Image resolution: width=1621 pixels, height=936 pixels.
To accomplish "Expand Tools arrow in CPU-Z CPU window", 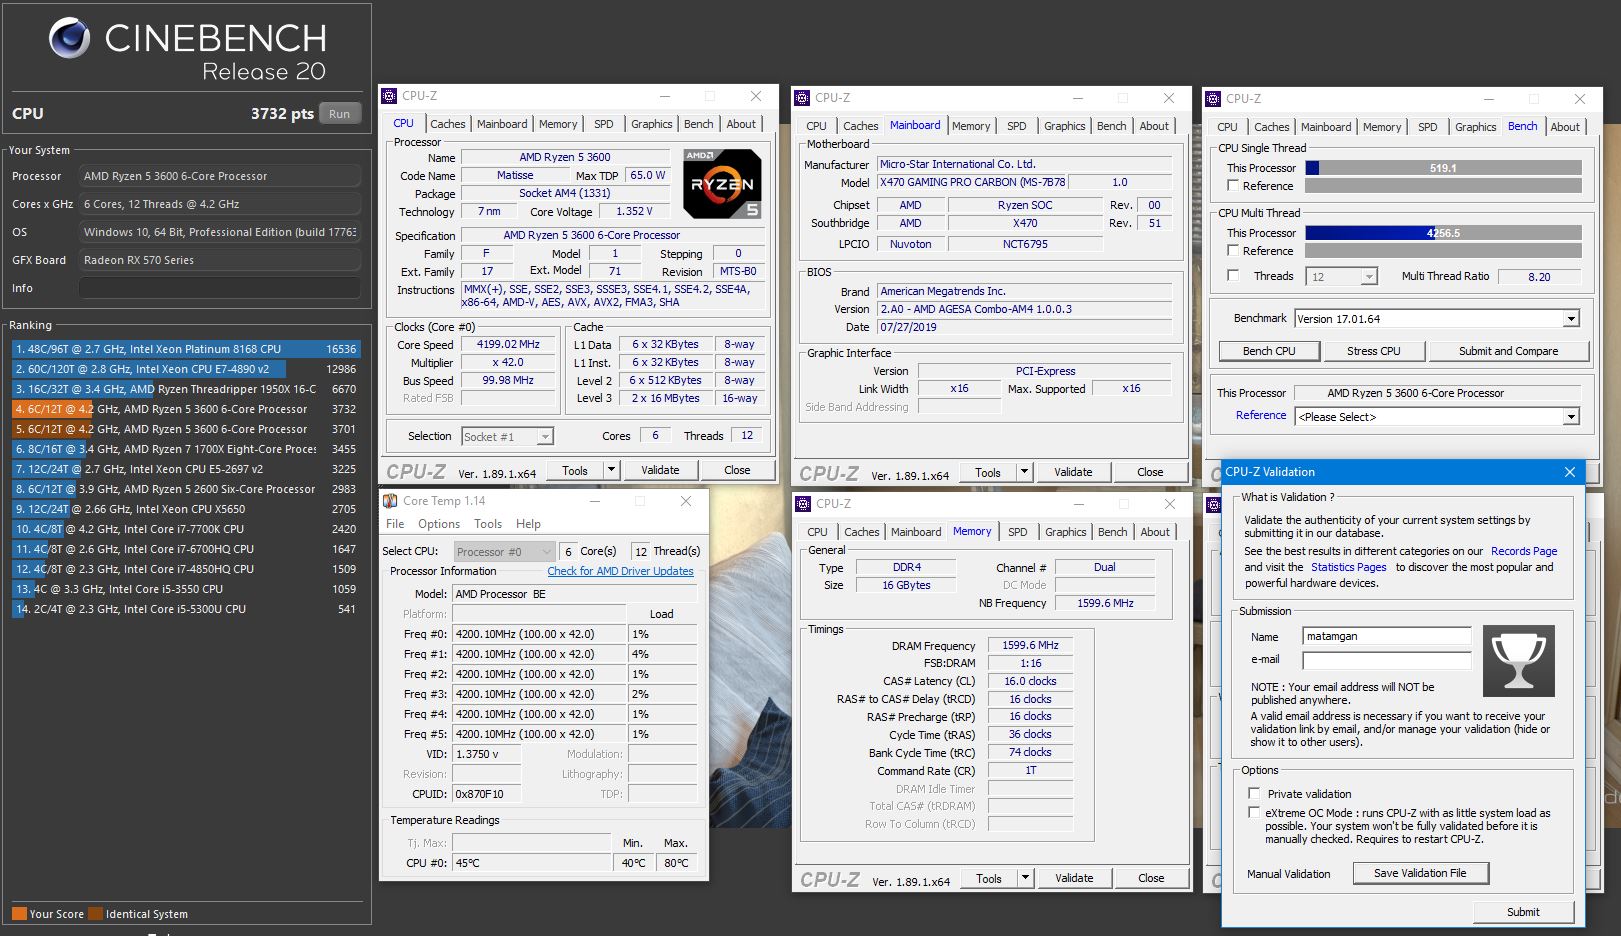I will (x=611, y=470).
